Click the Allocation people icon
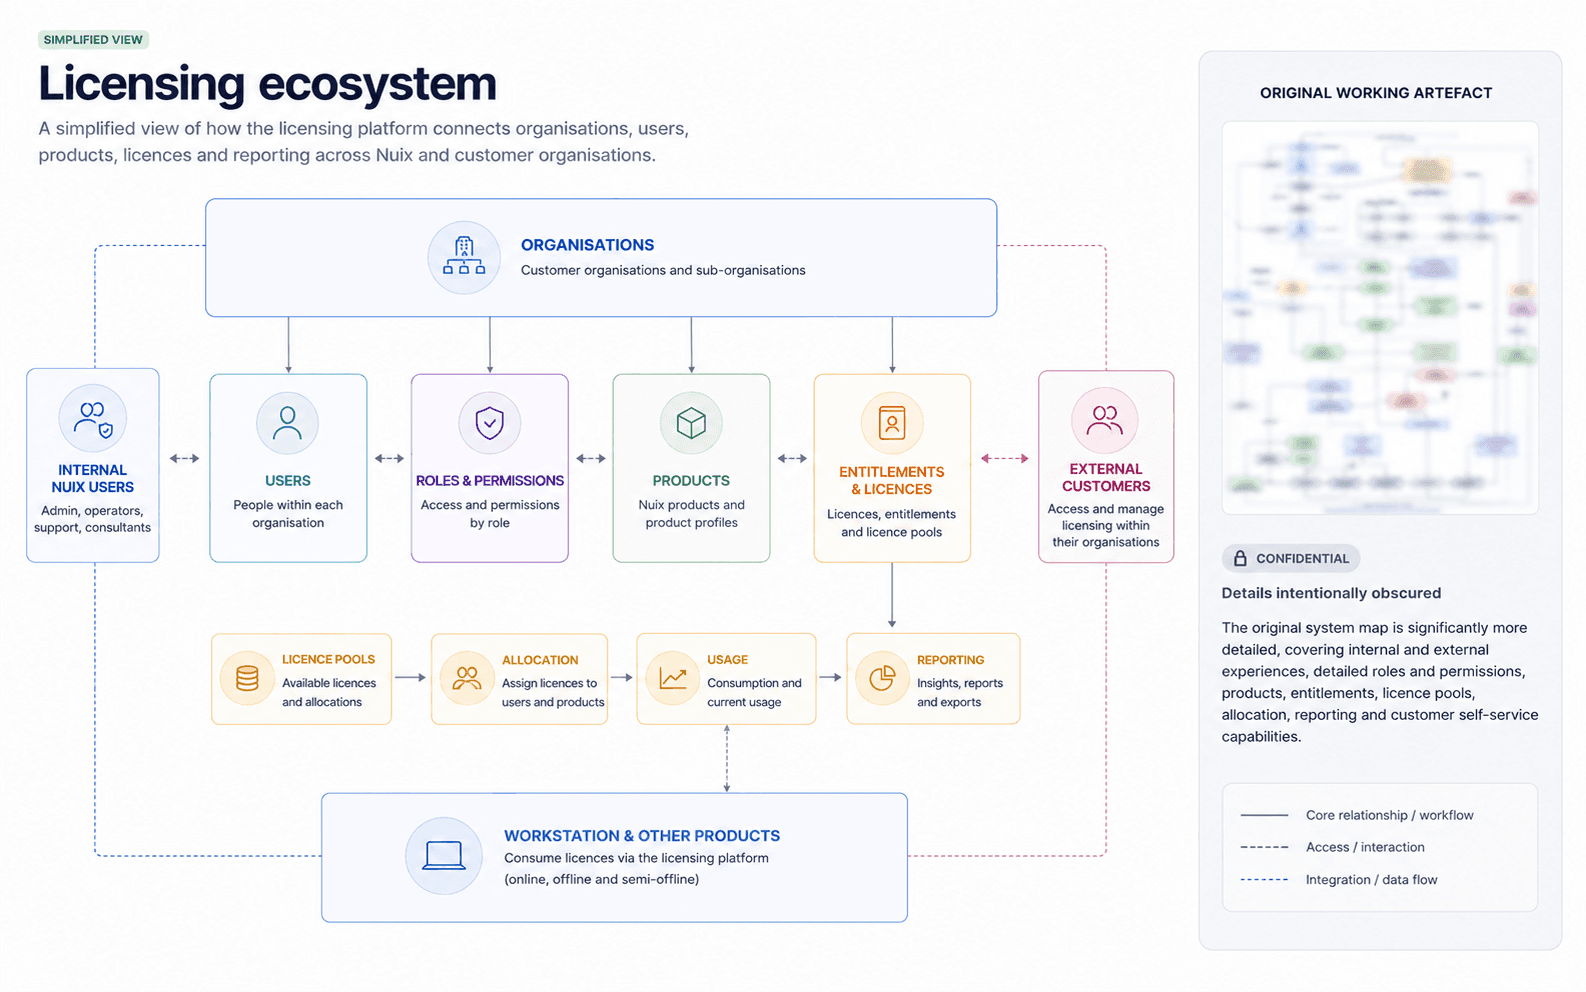Viewport: 1586px width, 992px height. (467, 679)
